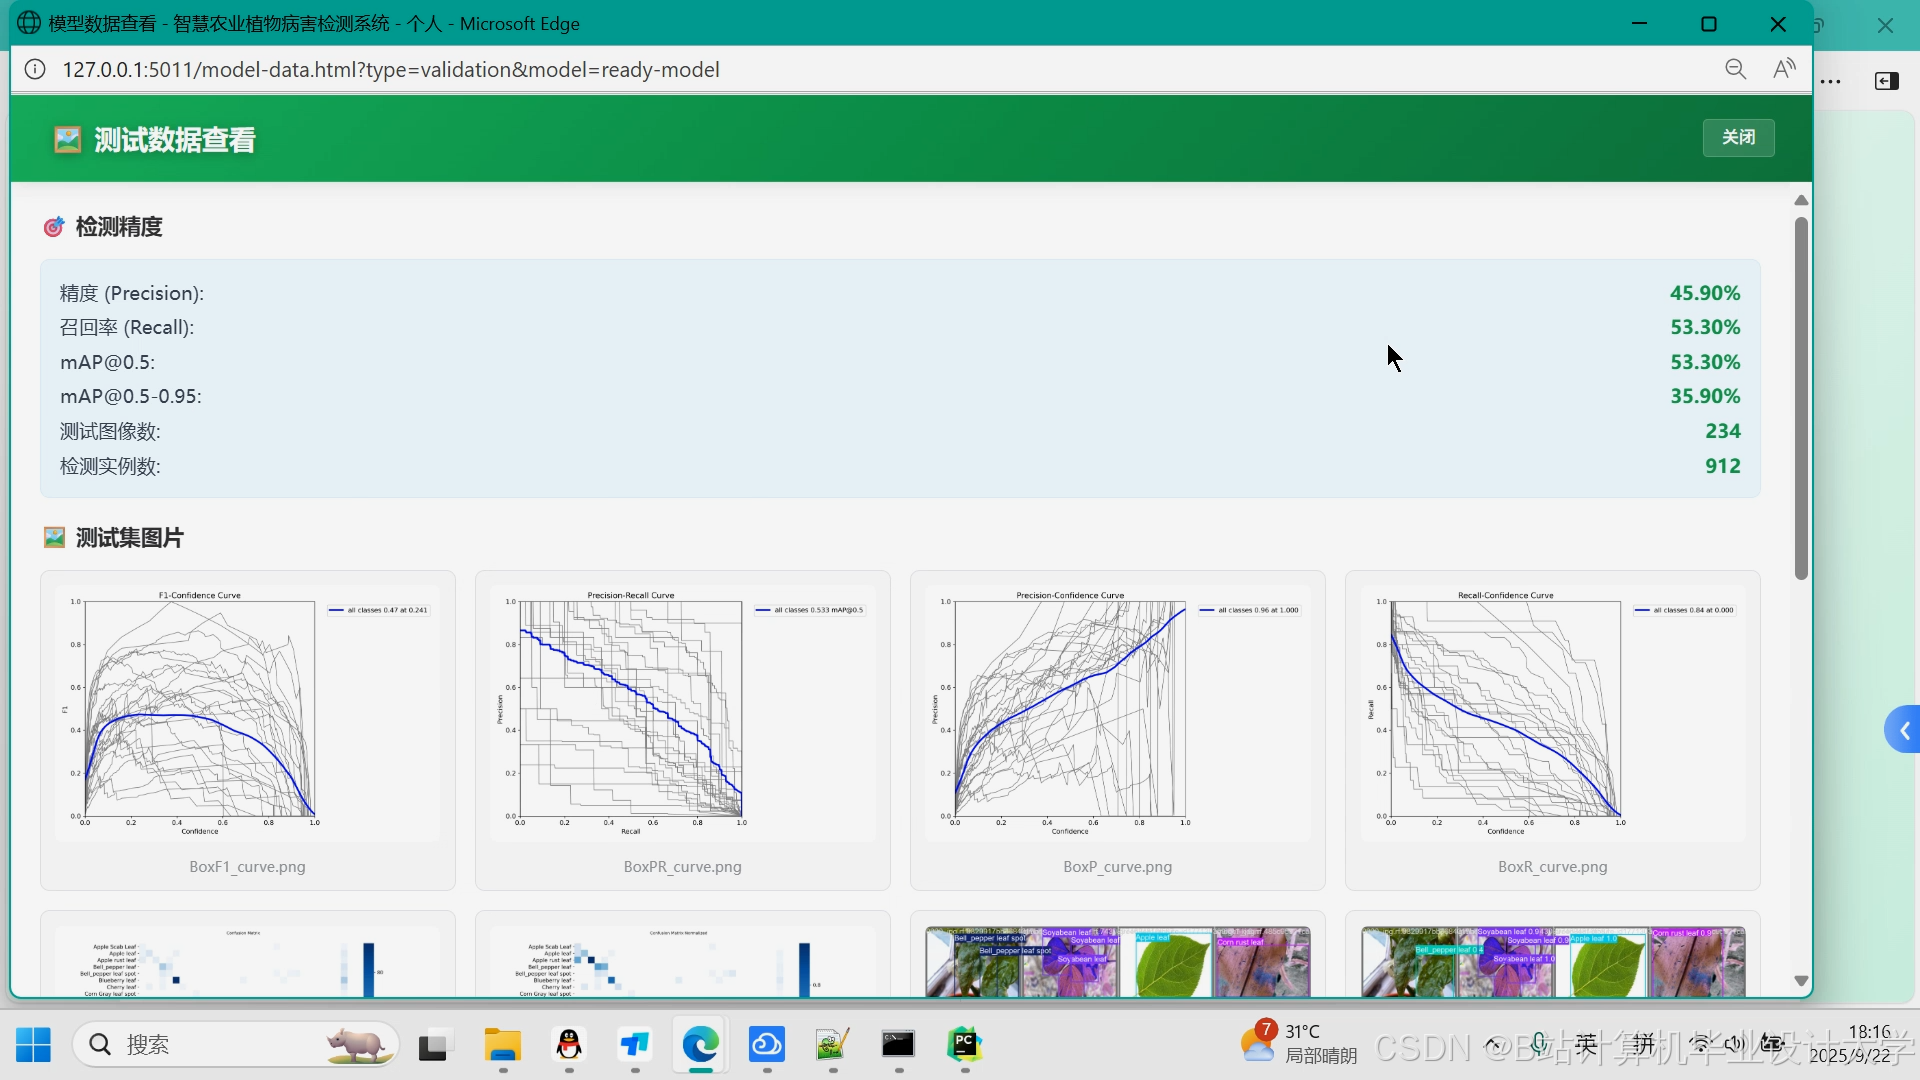The height and width of the screenshot is (1080, 1920).
Task: Expand the blue side panel chevron
Action: (x=1903, y=731)
